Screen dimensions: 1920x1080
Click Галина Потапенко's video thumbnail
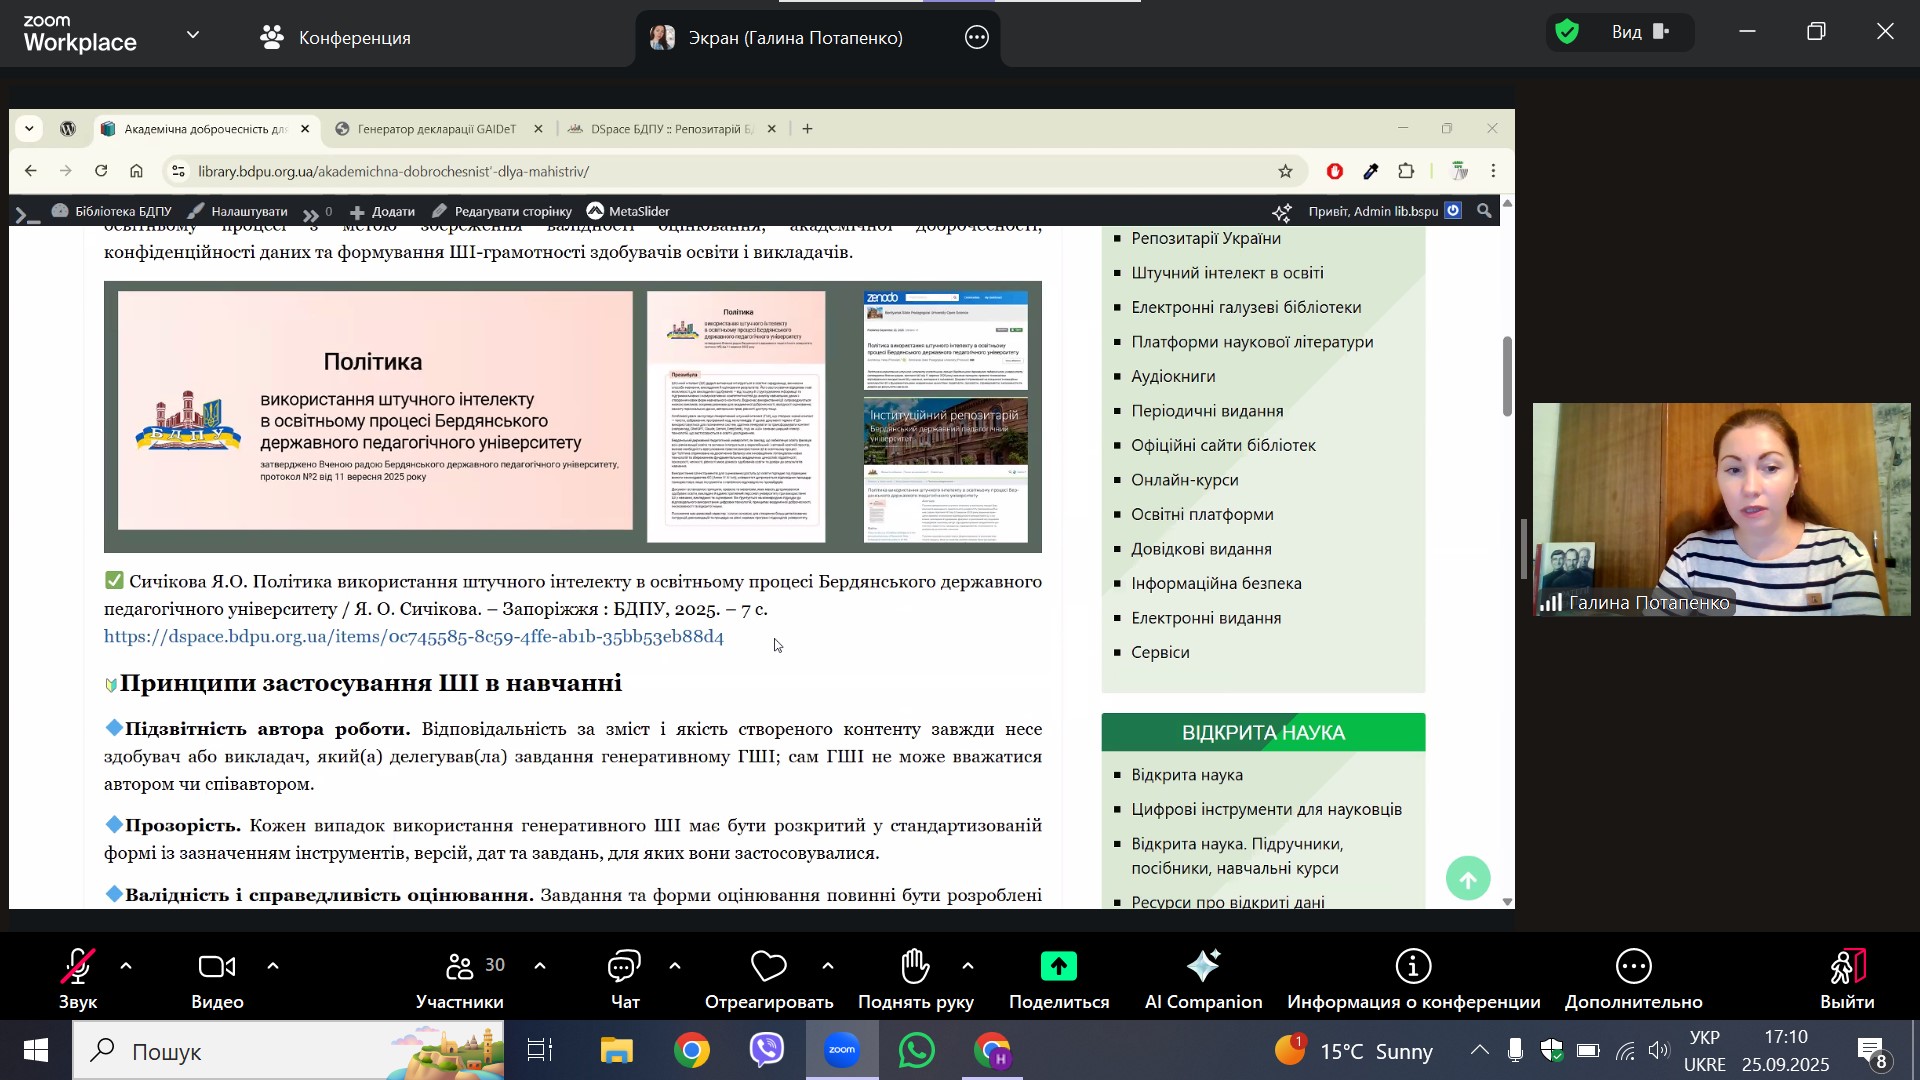(1721, 508)
